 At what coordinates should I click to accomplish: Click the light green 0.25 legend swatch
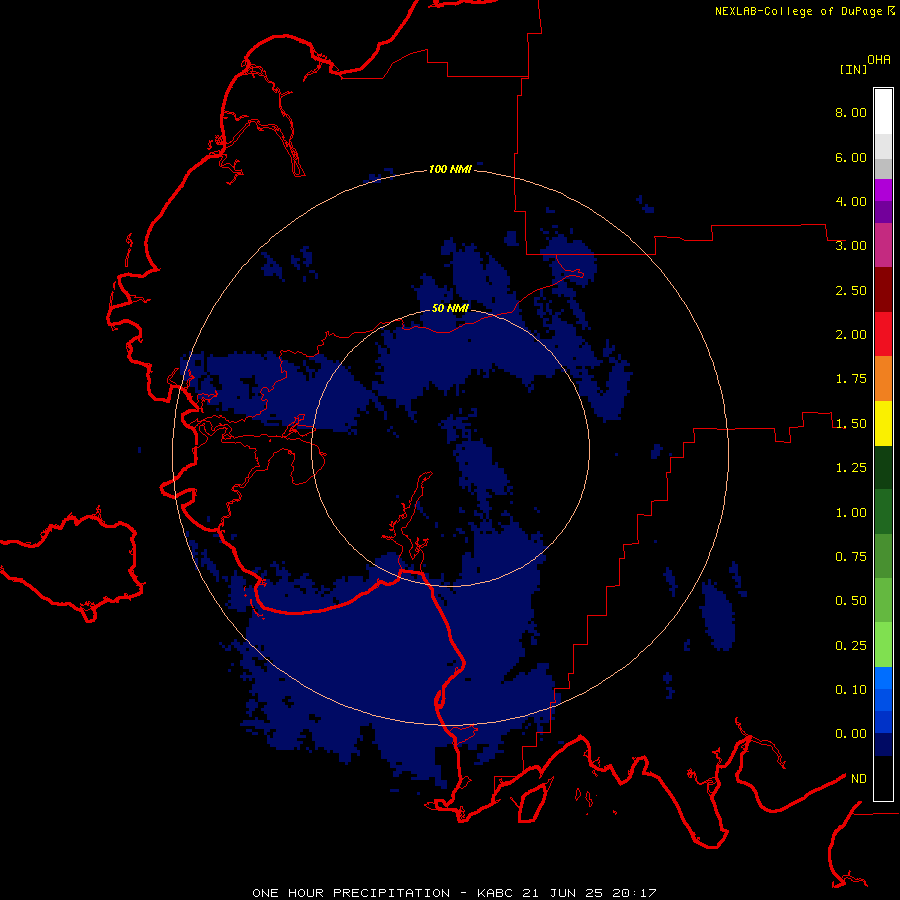click(883, 645)
